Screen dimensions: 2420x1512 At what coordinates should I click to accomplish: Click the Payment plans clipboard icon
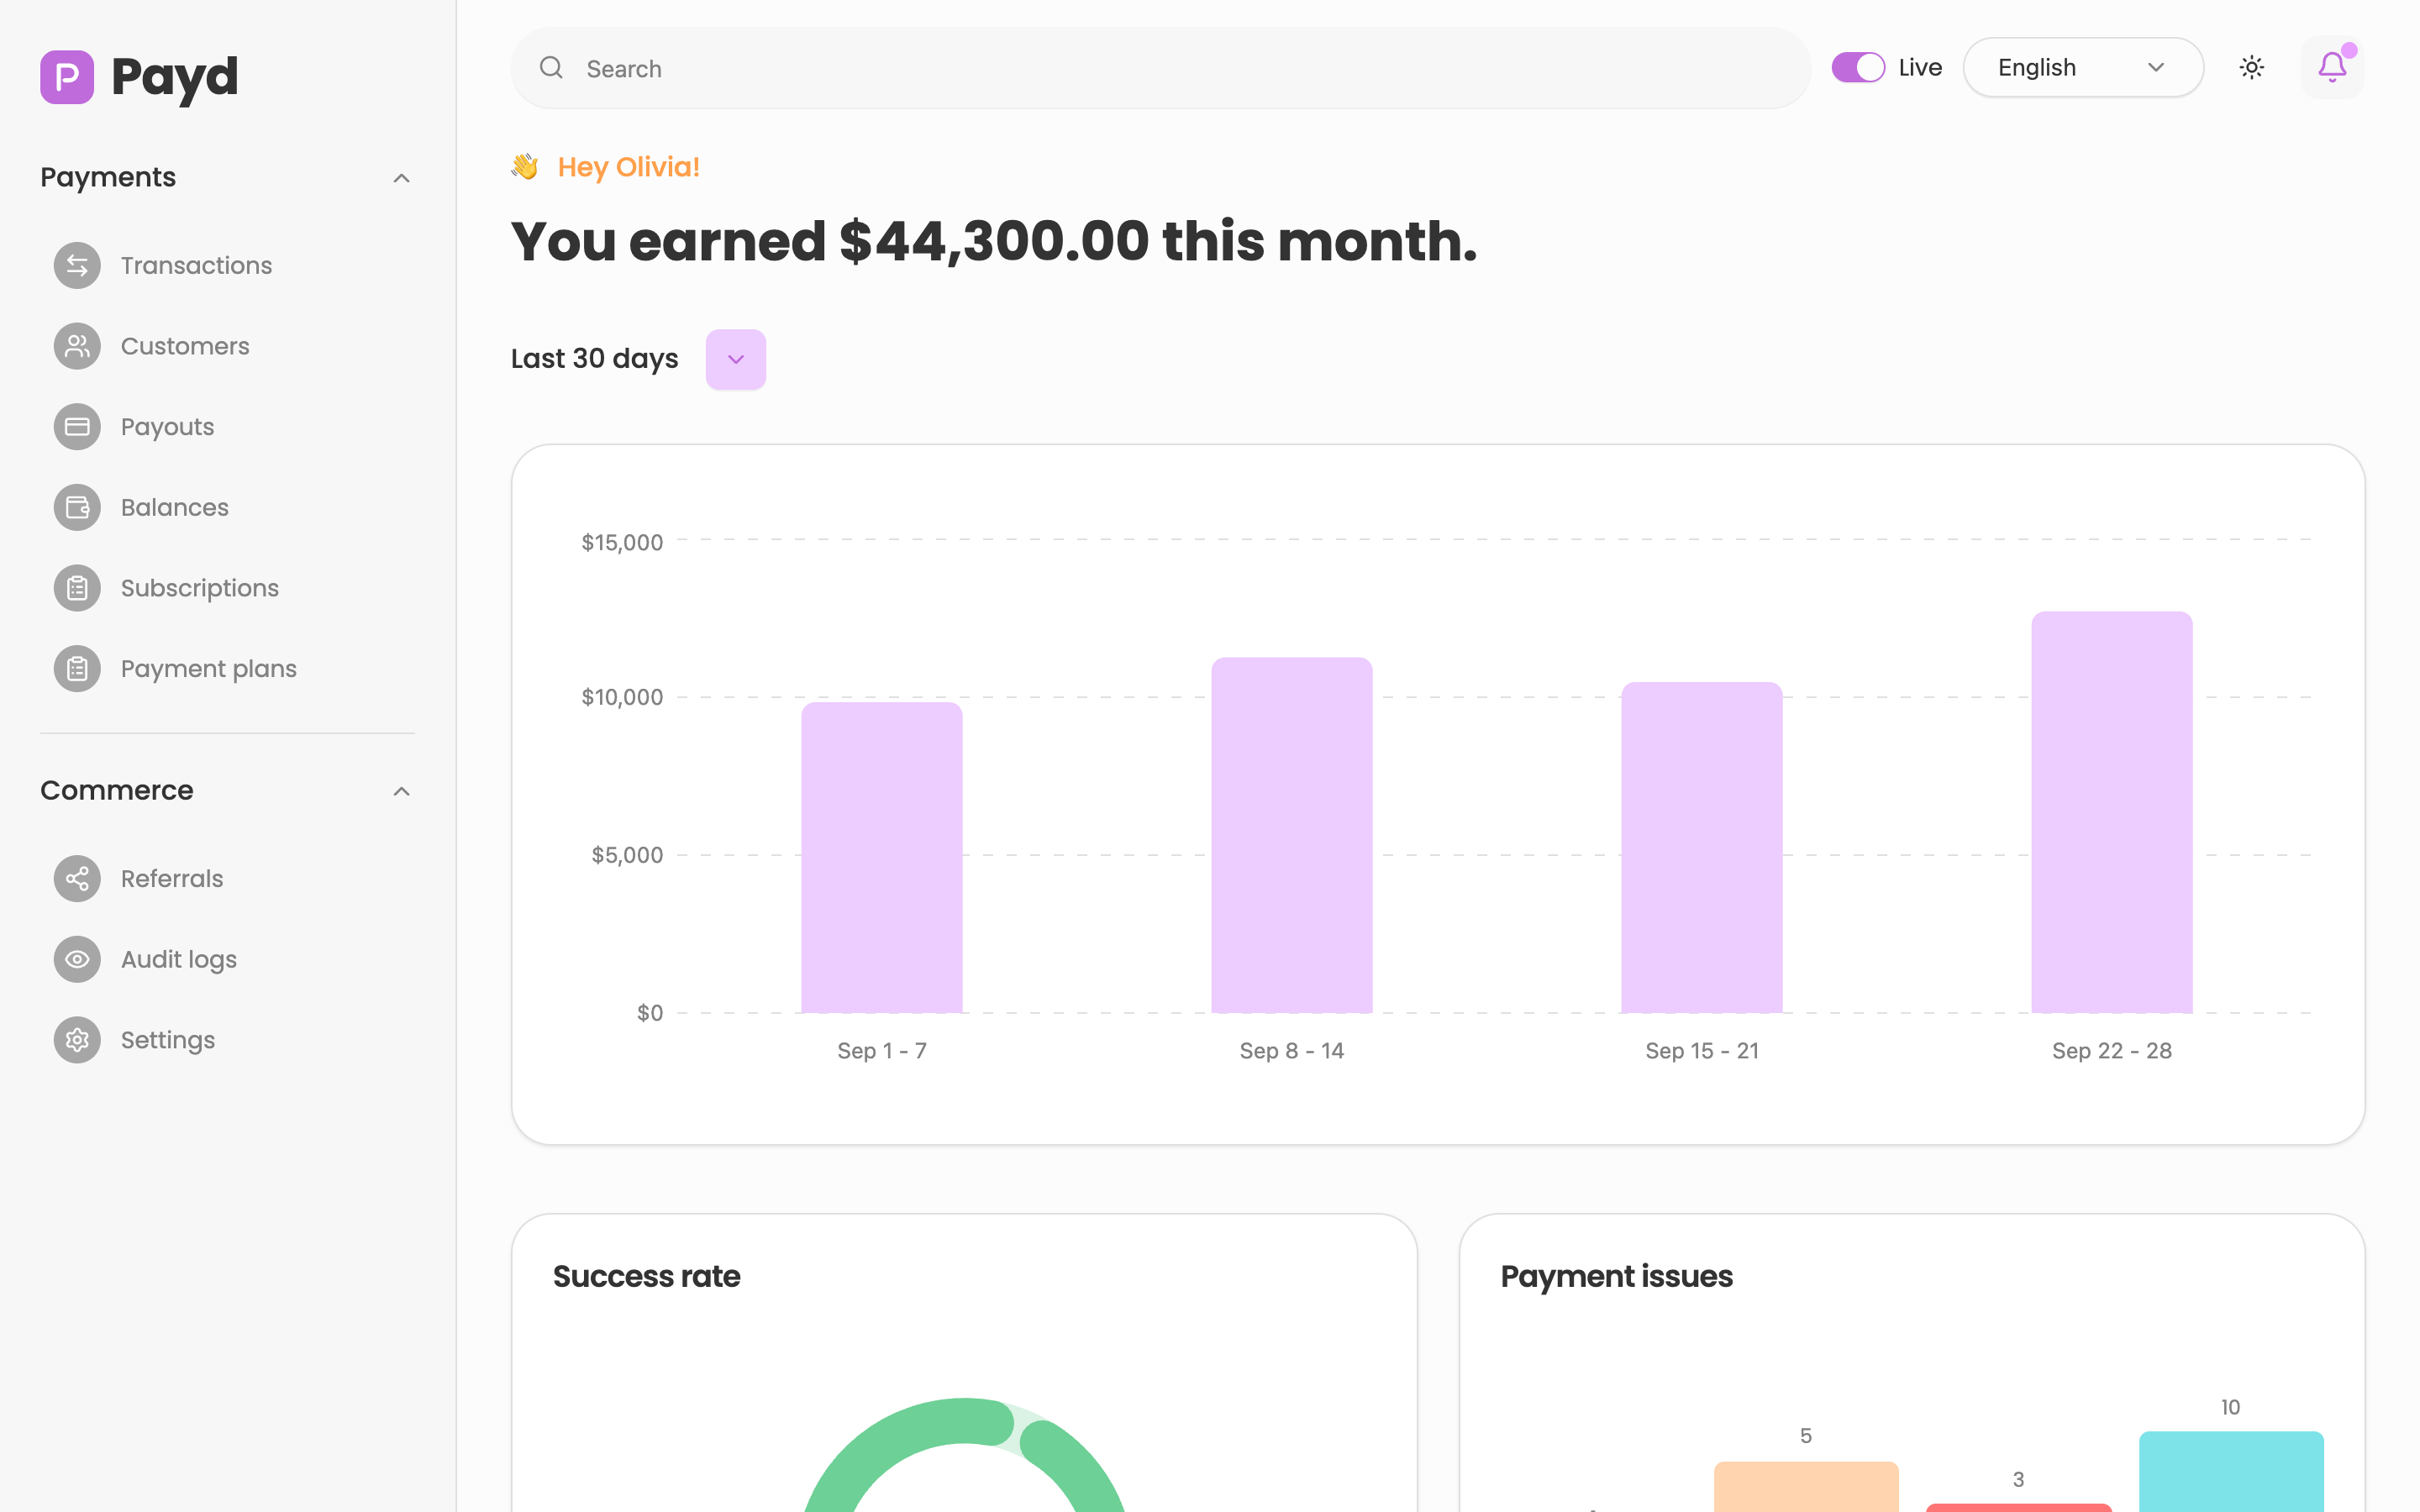tap(77, 669)
